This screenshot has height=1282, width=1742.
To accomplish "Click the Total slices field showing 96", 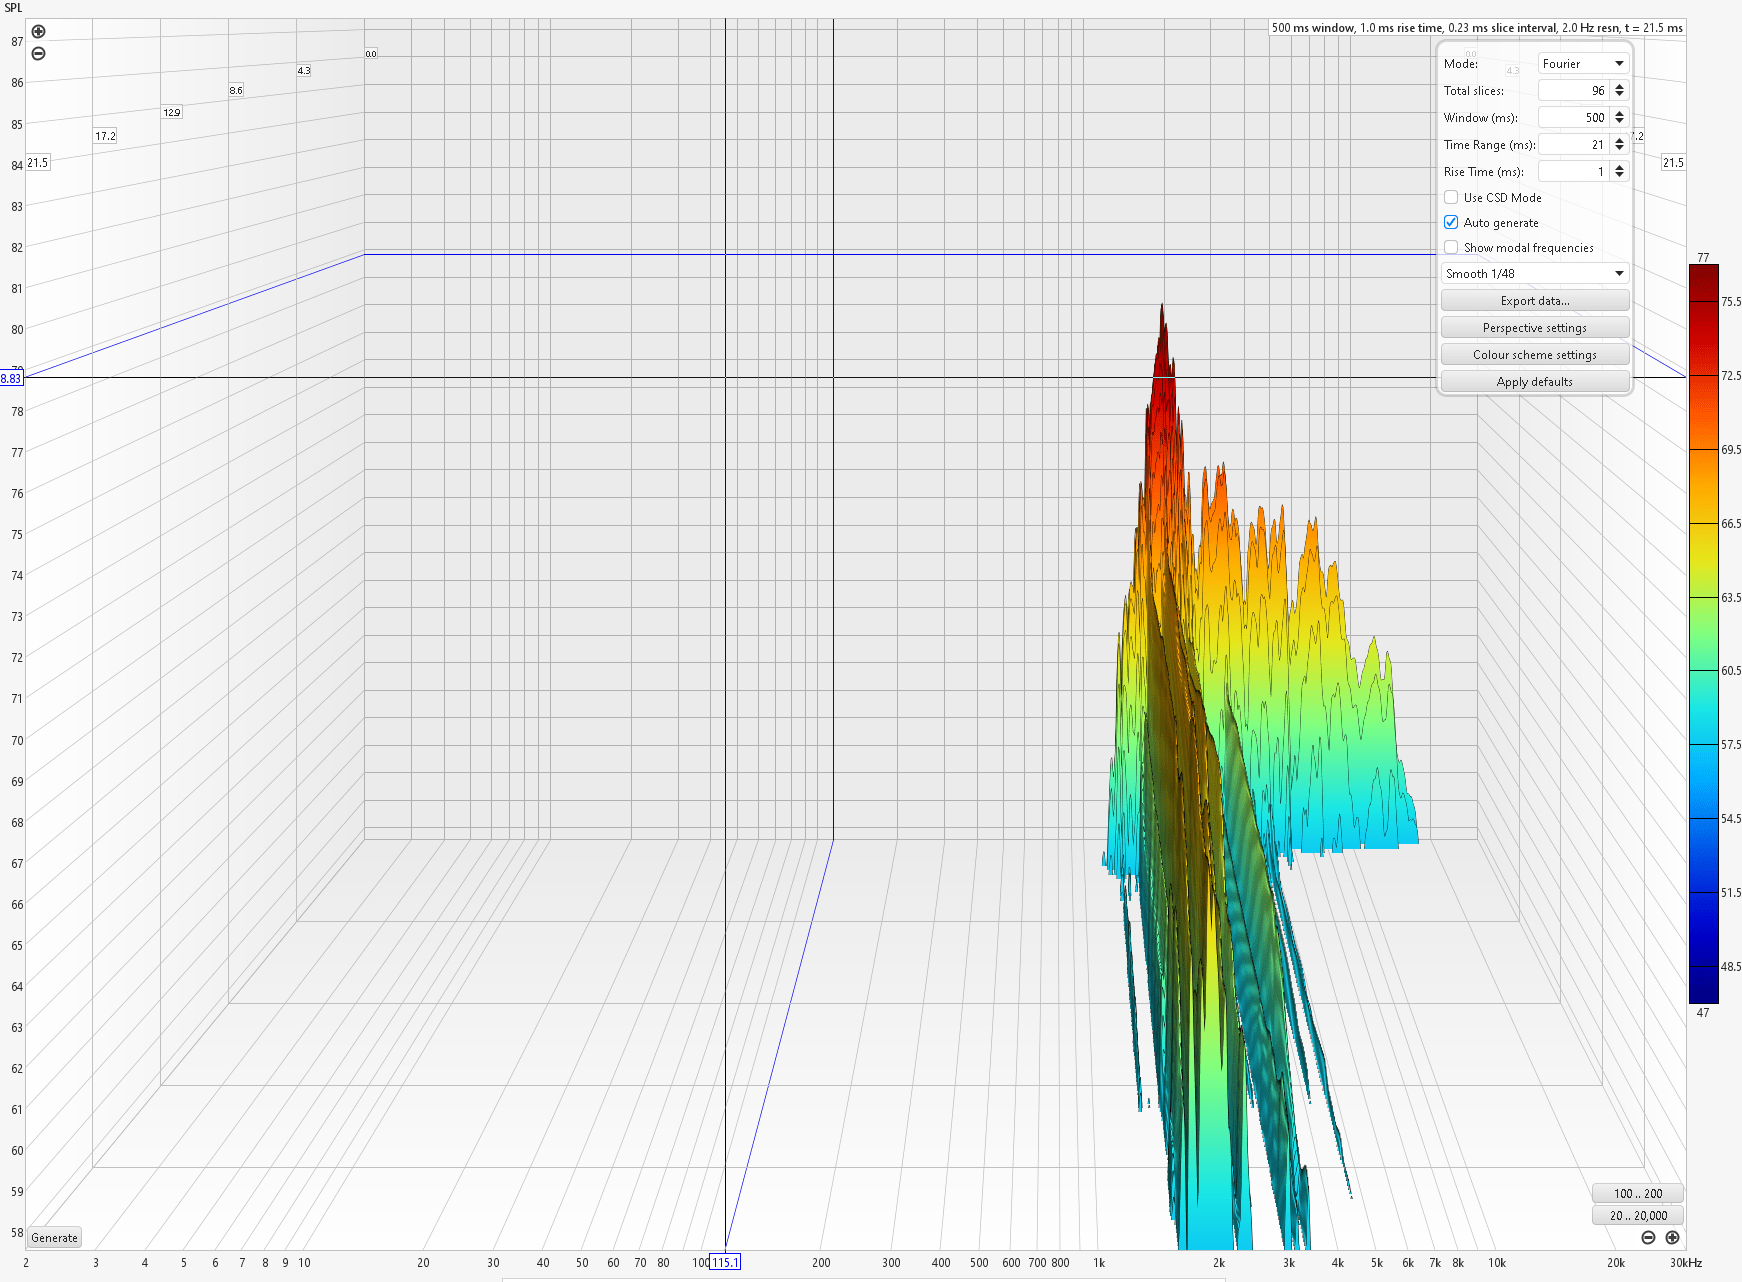I will (1574, 91).
